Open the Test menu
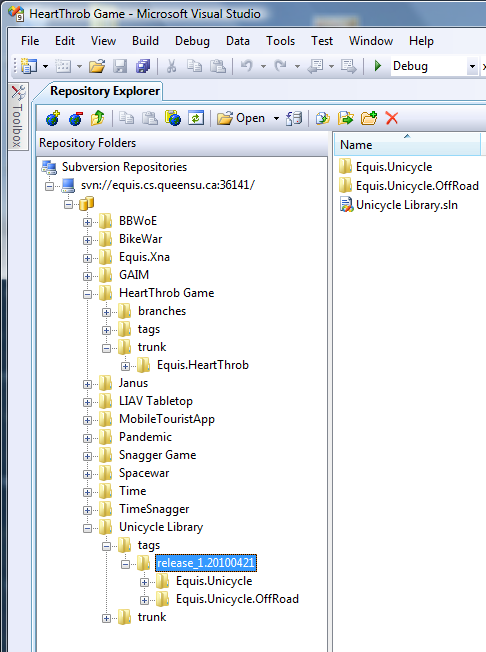 (322, 41)
